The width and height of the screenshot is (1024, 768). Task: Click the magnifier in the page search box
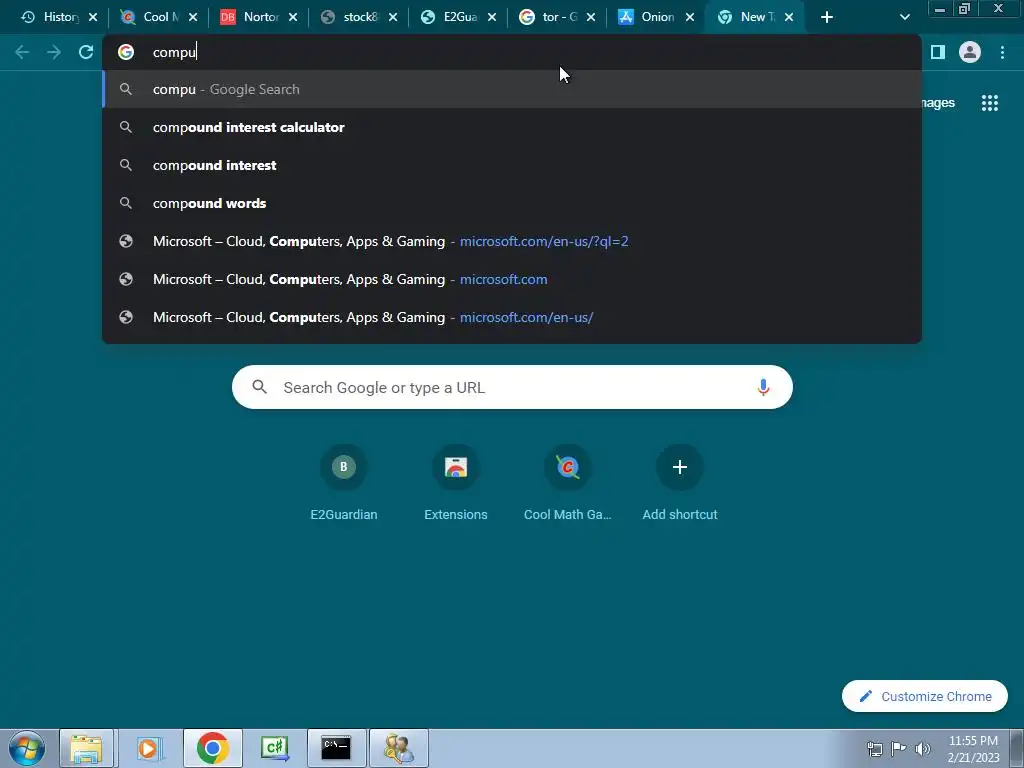[x=260, y=387]
